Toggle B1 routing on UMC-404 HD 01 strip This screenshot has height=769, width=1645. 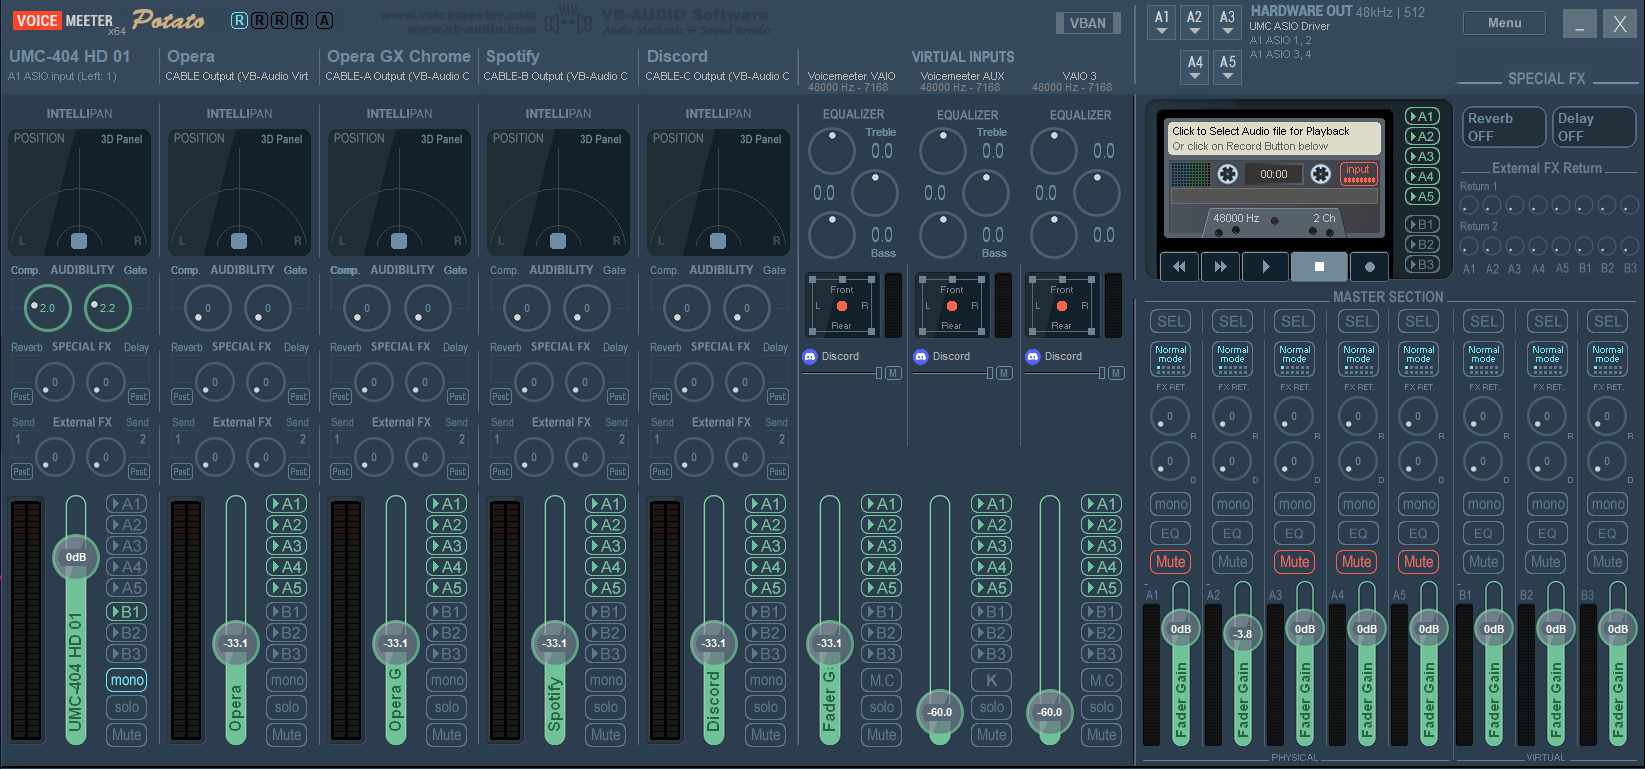127,612
